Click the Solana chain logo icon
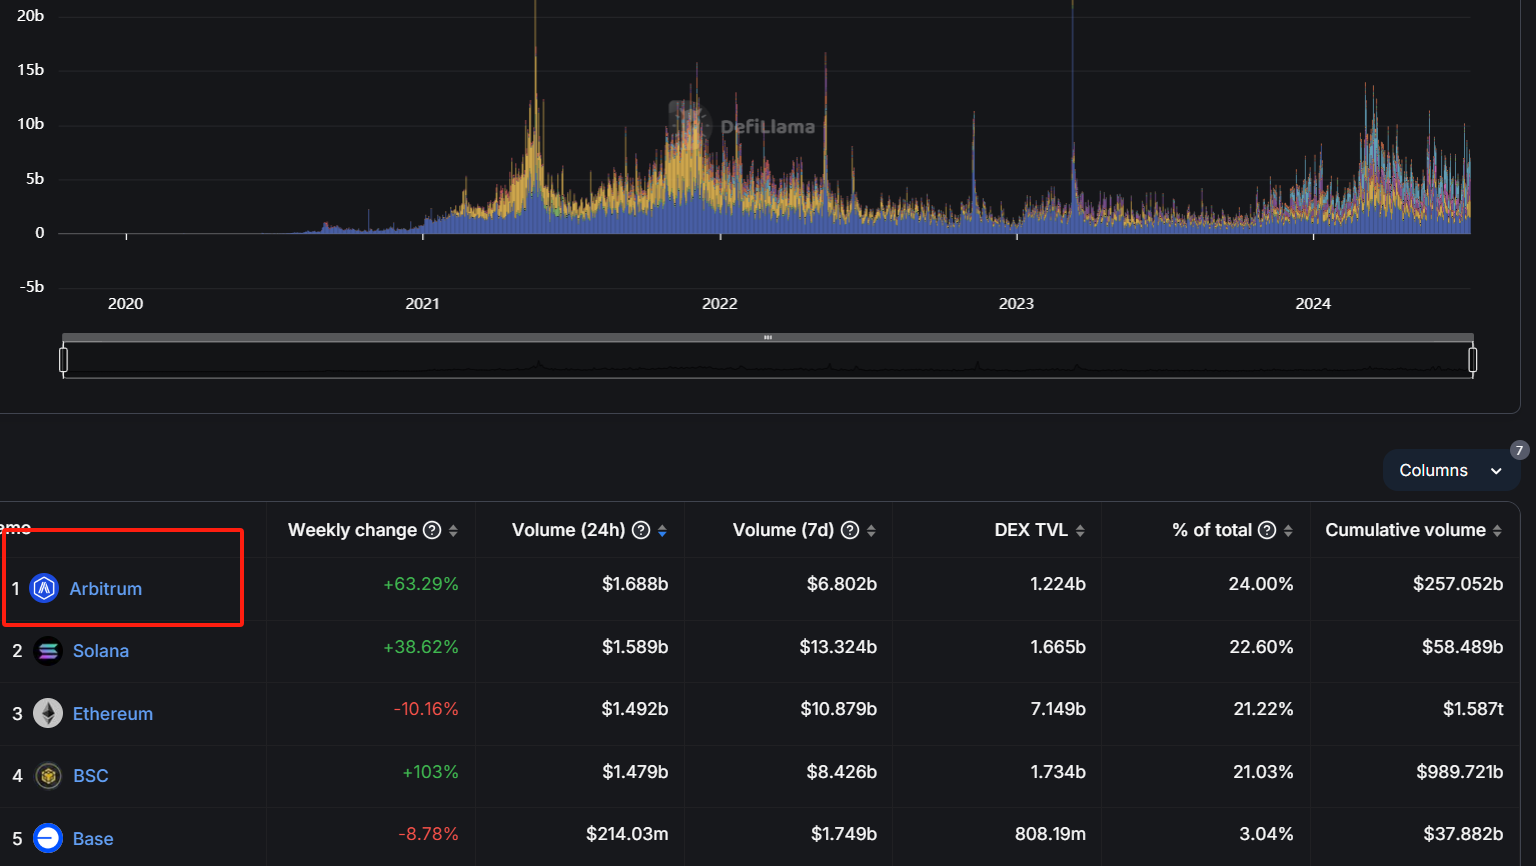This screenshot has height=866, width=1536. tap(48, 651)
